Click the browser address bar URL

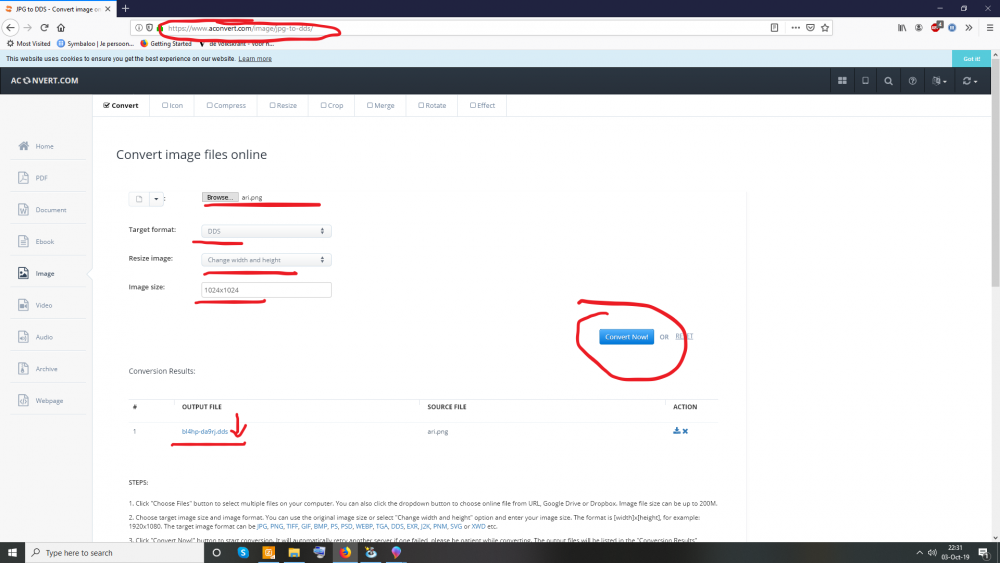click(240, 28)
